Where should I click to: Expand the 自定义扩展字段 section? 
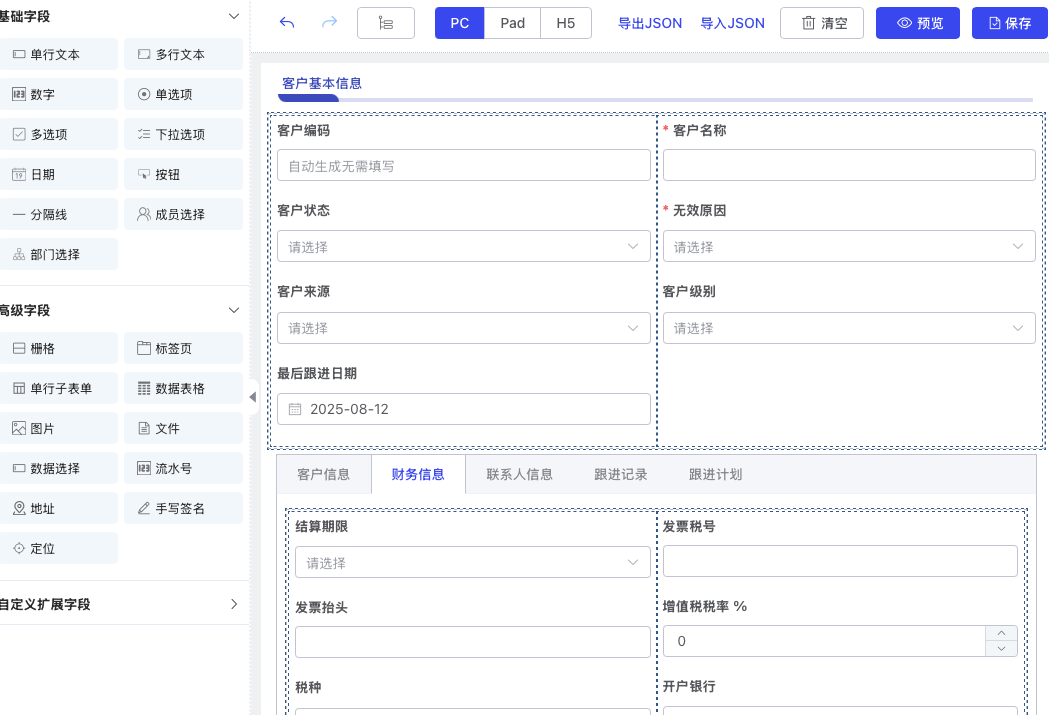[x=233, y=604]
